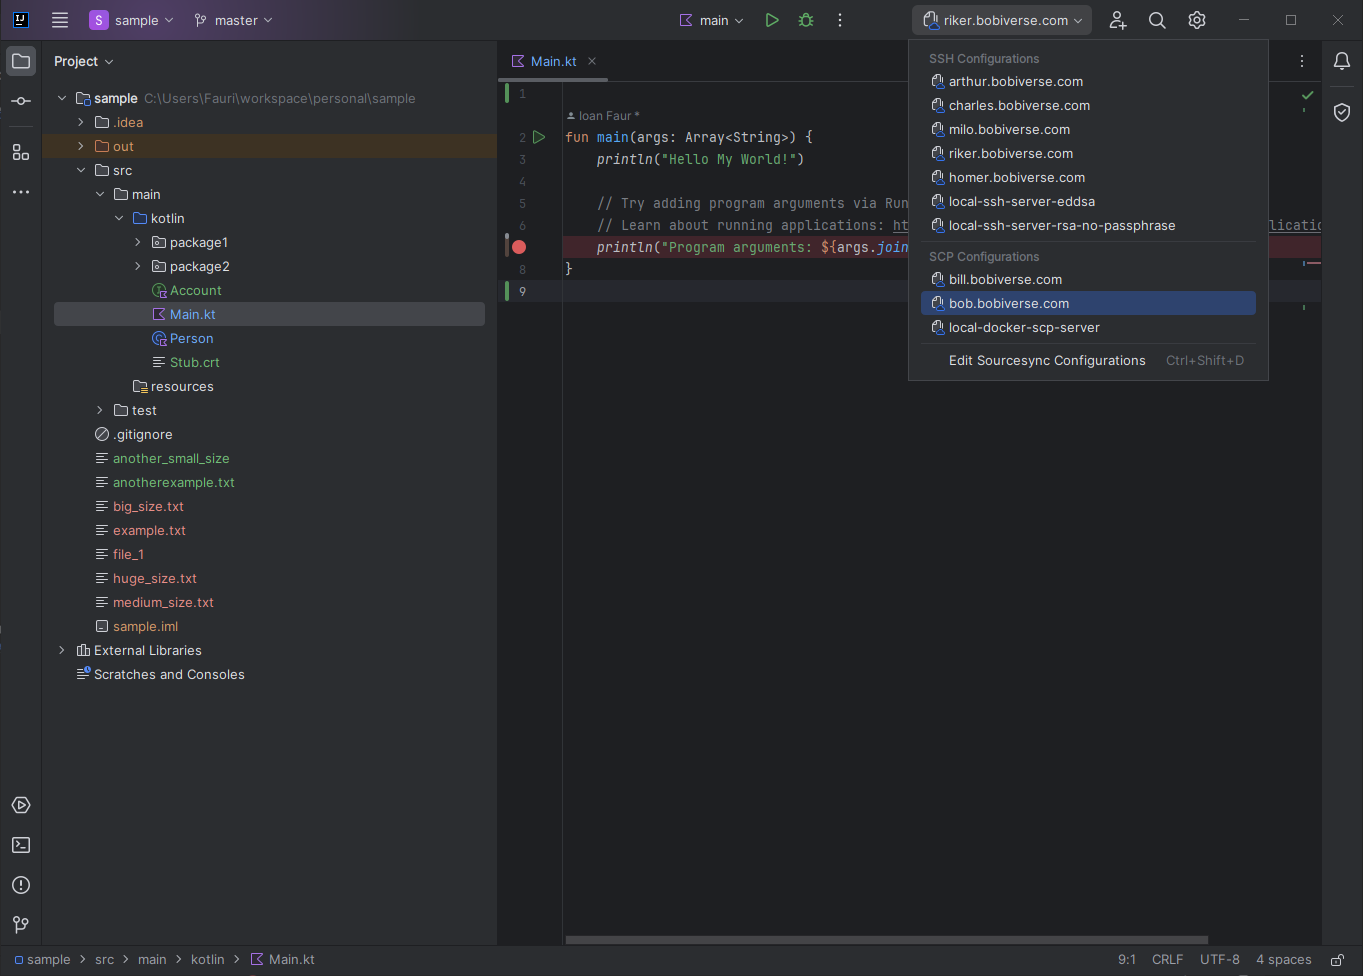
Task: Open the Notifications bell icon
Action: tap(1342, 61)
